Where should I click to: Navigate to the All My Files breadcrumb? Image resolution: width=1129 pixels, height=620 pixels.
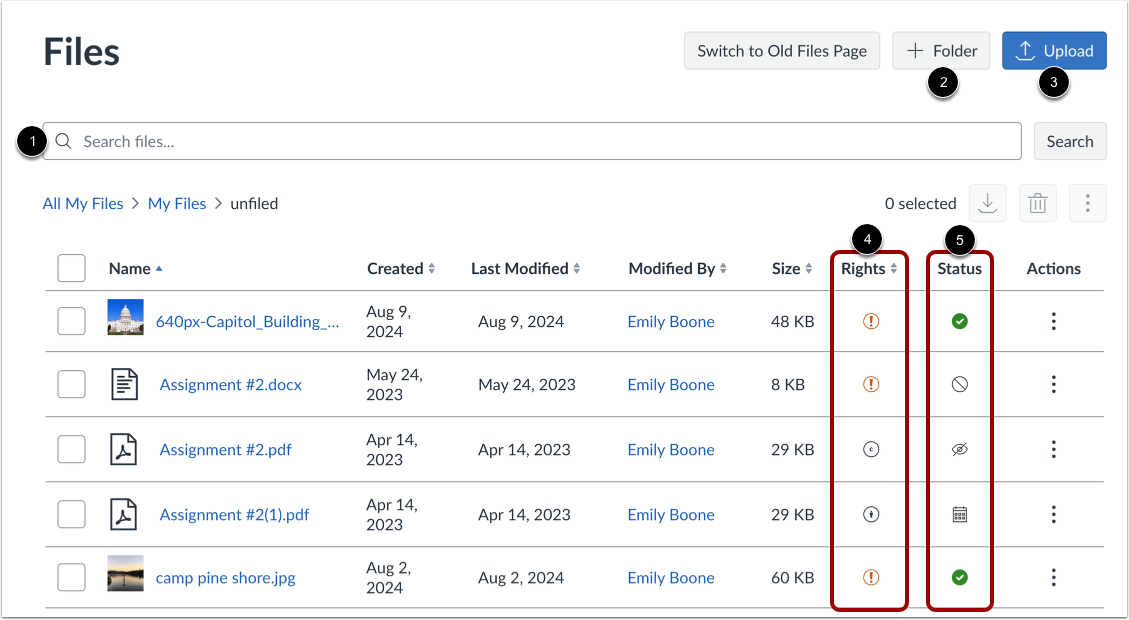tap(83, 203)
